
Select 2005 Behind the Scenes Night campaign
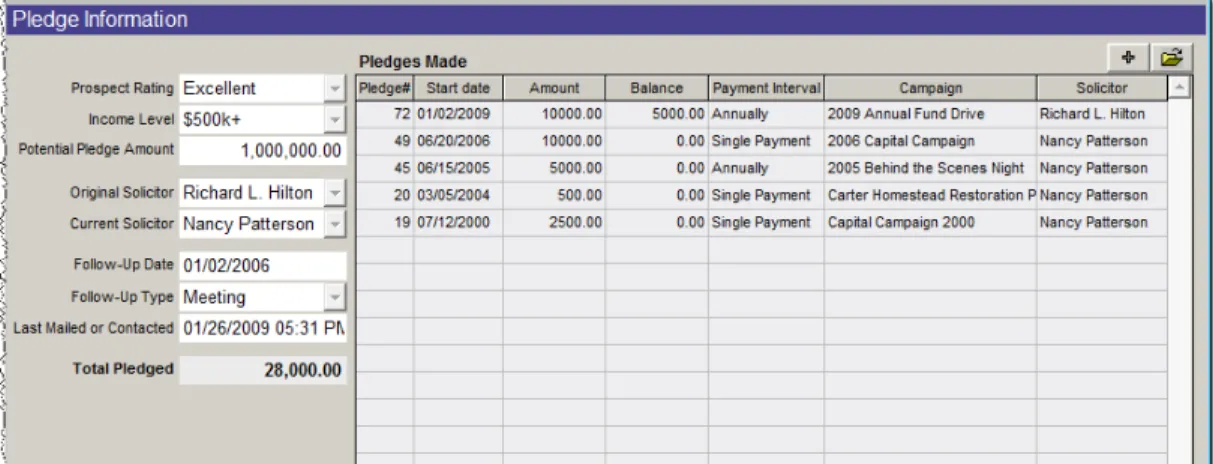click(930, 168)
